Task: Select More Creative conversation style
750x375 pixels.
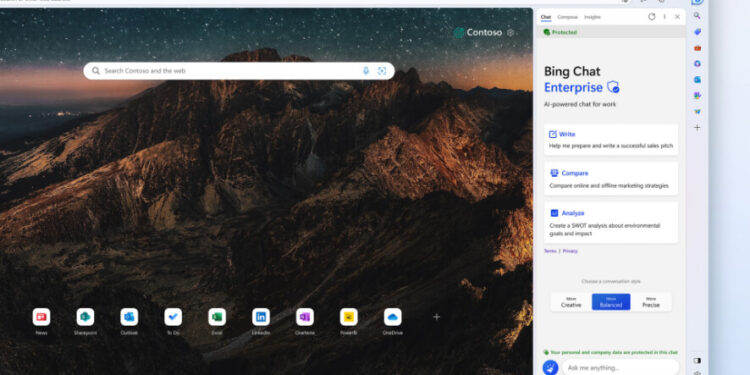Action: pyautogui.click(x=571, y=302)
